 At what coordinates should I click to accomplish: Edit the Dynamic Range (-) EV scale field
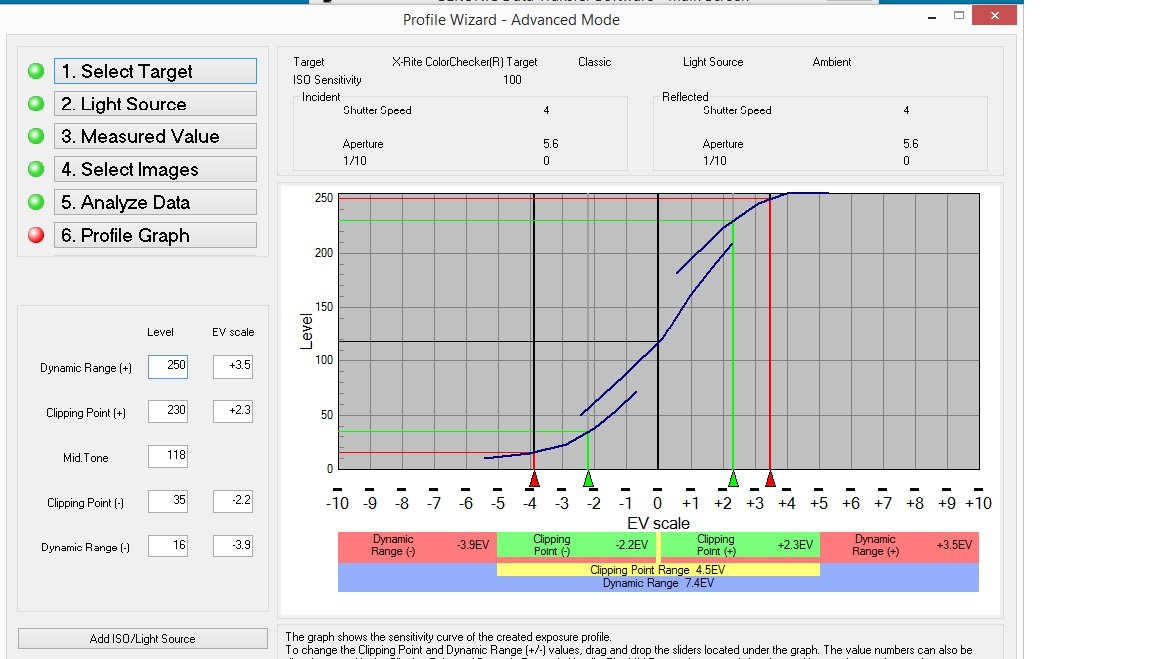tap(233, 546)
